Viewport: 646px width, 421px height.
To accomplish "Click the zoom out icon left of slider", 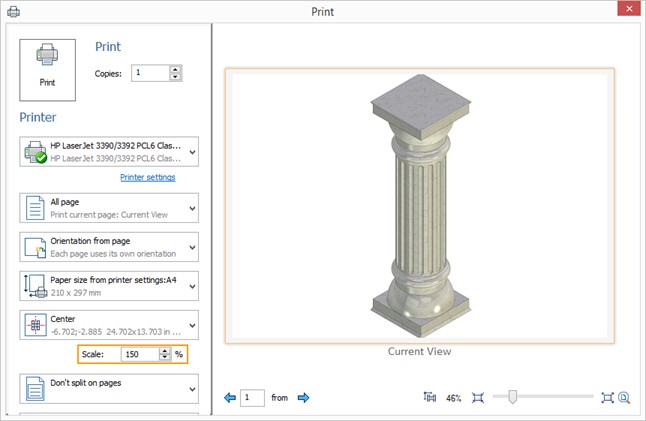I will 478,398.
